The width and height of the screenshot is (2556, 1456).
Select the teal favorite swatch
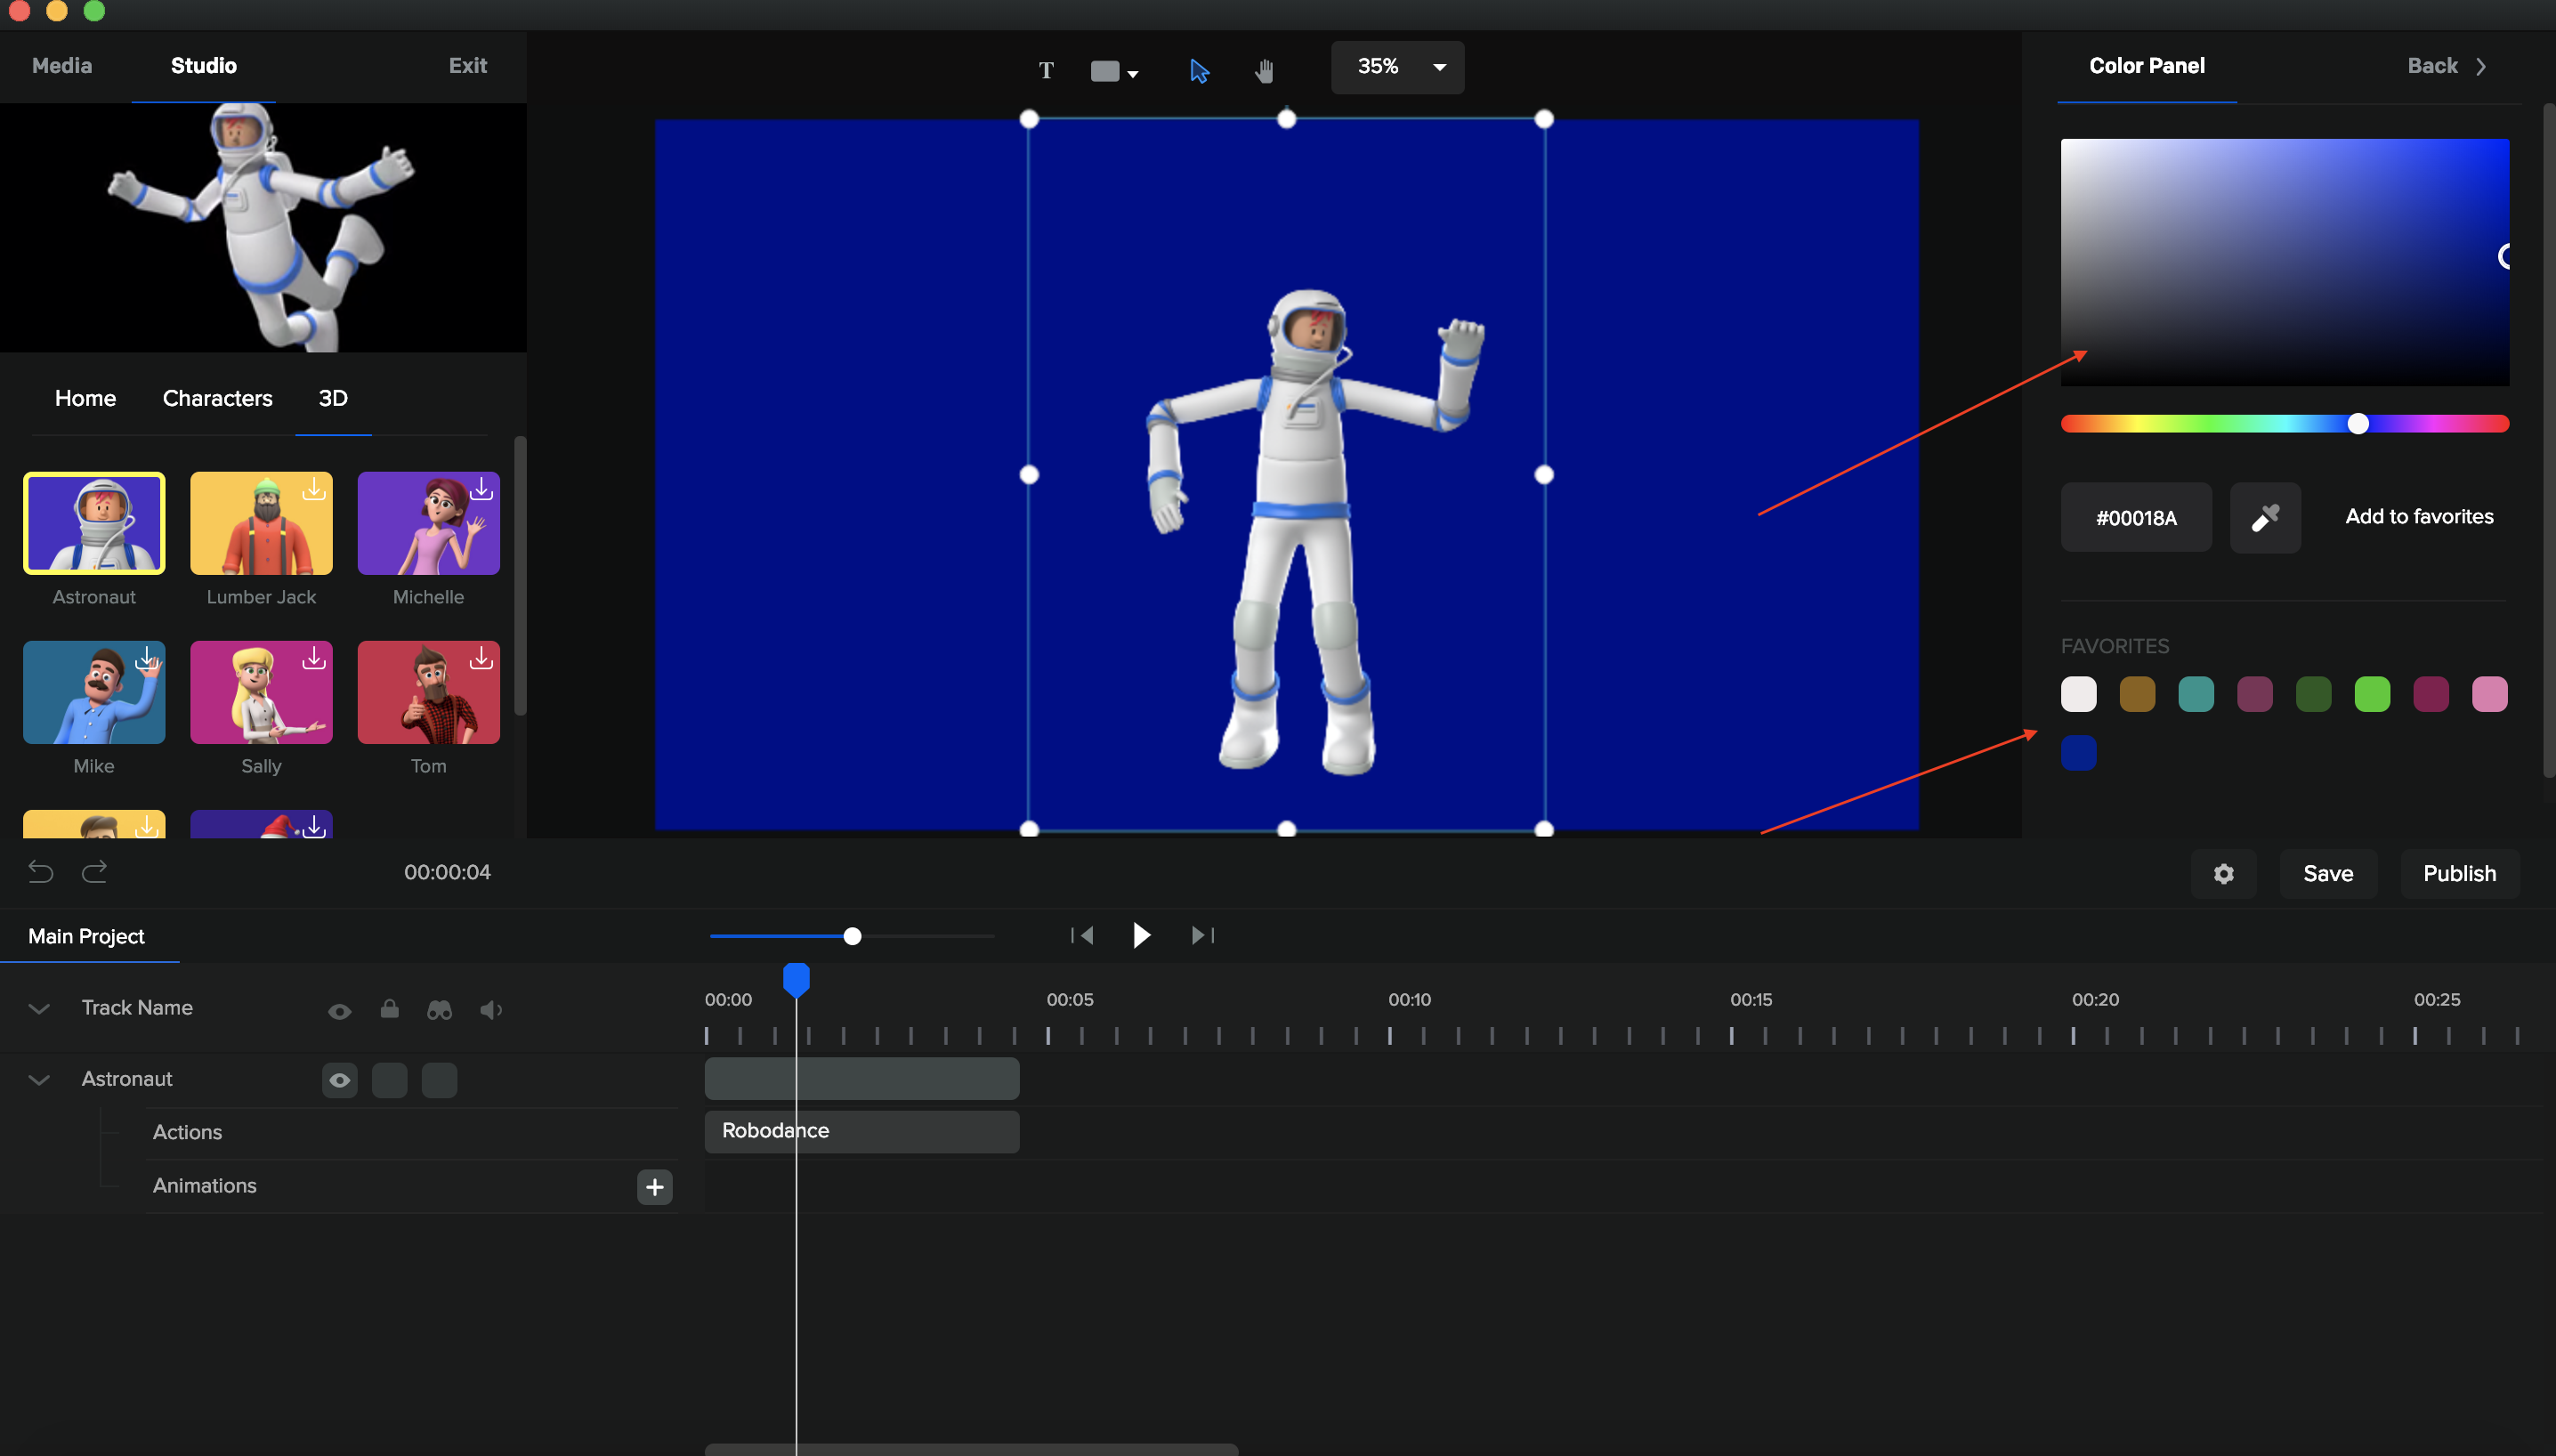coord(2196,694)
